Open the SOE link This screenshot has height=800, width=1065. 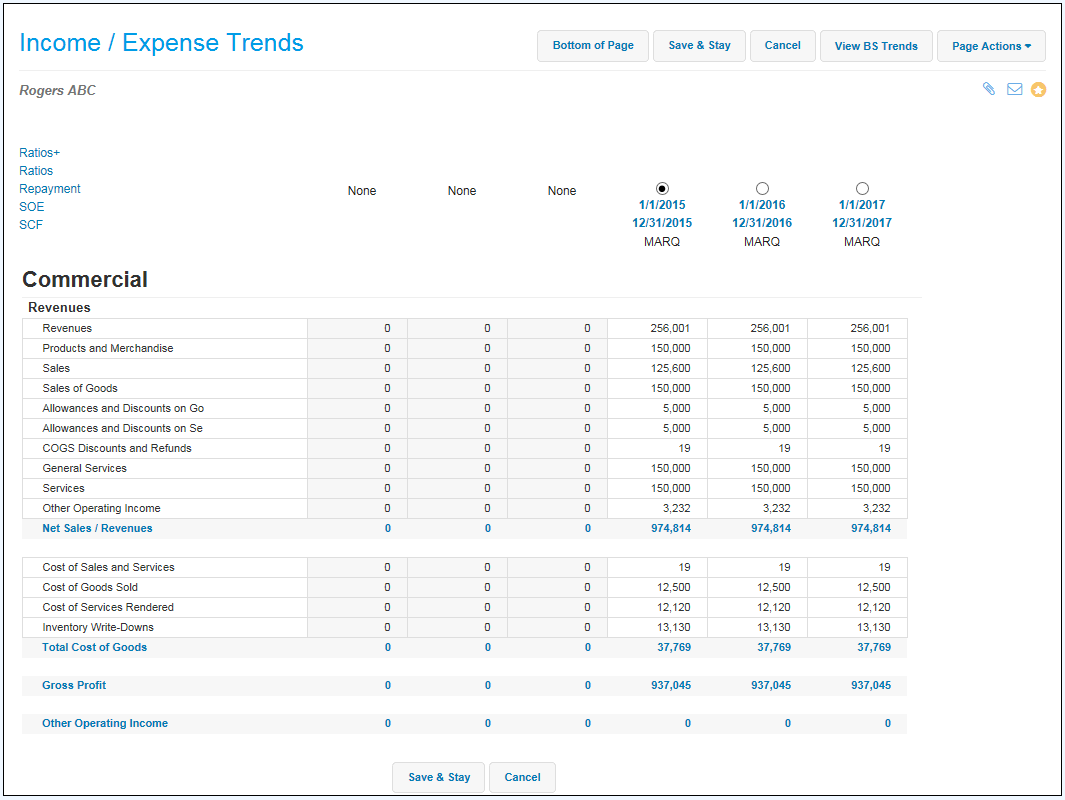[31, 206]
